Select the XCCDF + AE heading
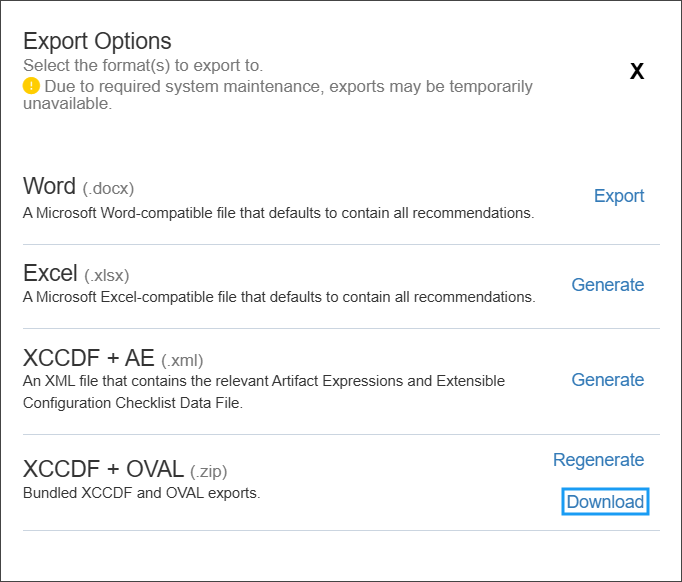This screenshot has height=582, width=682. point(88,359)
